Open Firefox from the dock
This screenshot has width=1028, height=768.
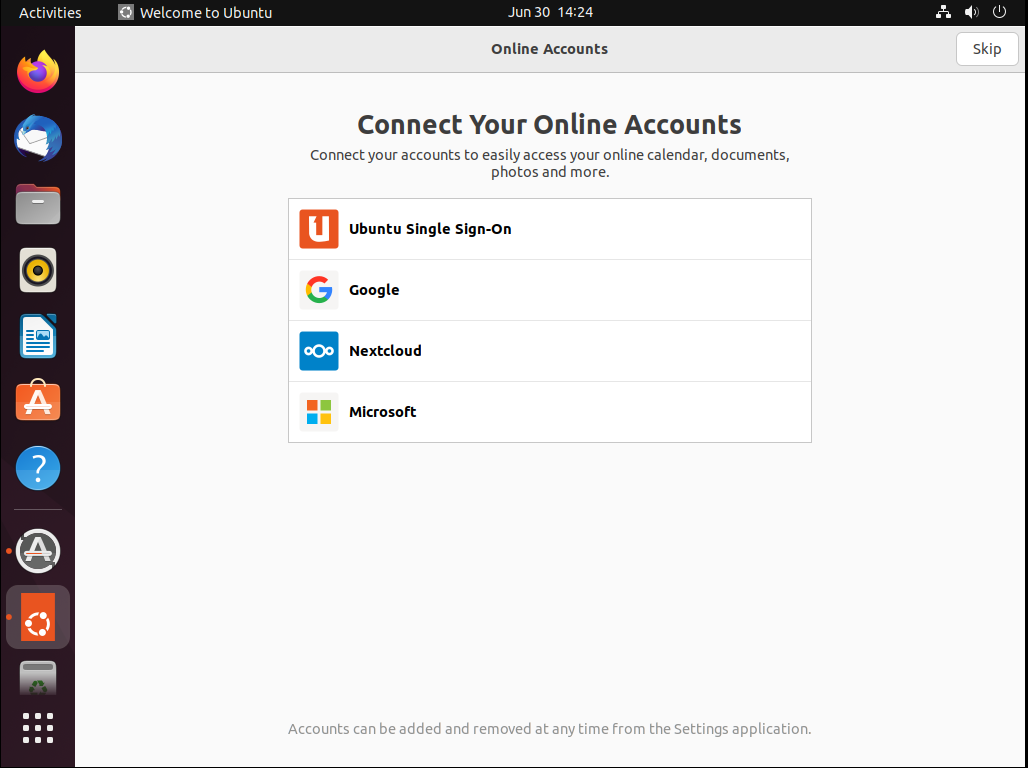coord(38,72)
